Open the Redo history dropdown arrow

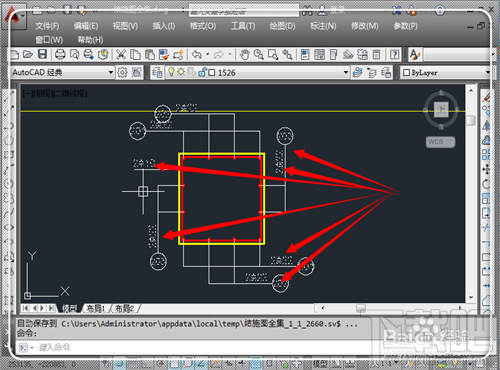point(230,54)
